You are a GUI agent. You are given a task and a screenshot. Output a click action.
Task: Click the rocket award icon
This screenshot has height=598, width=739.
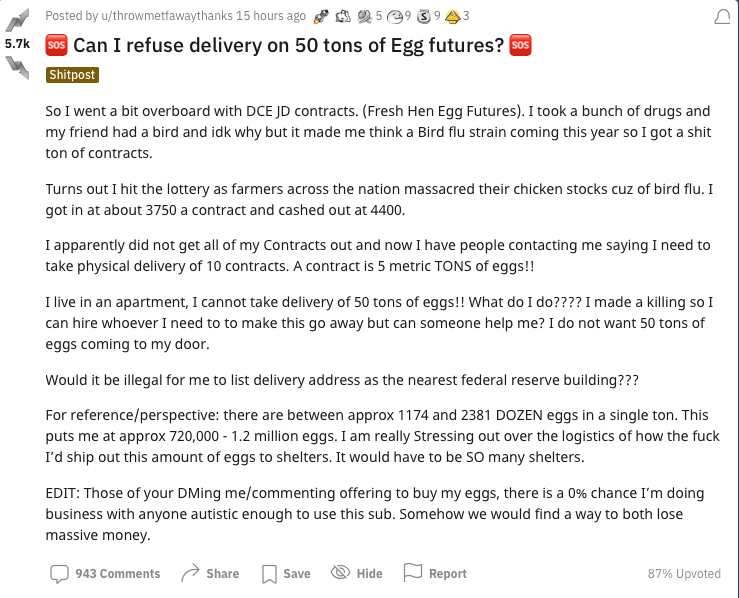[x=320, y=16]
